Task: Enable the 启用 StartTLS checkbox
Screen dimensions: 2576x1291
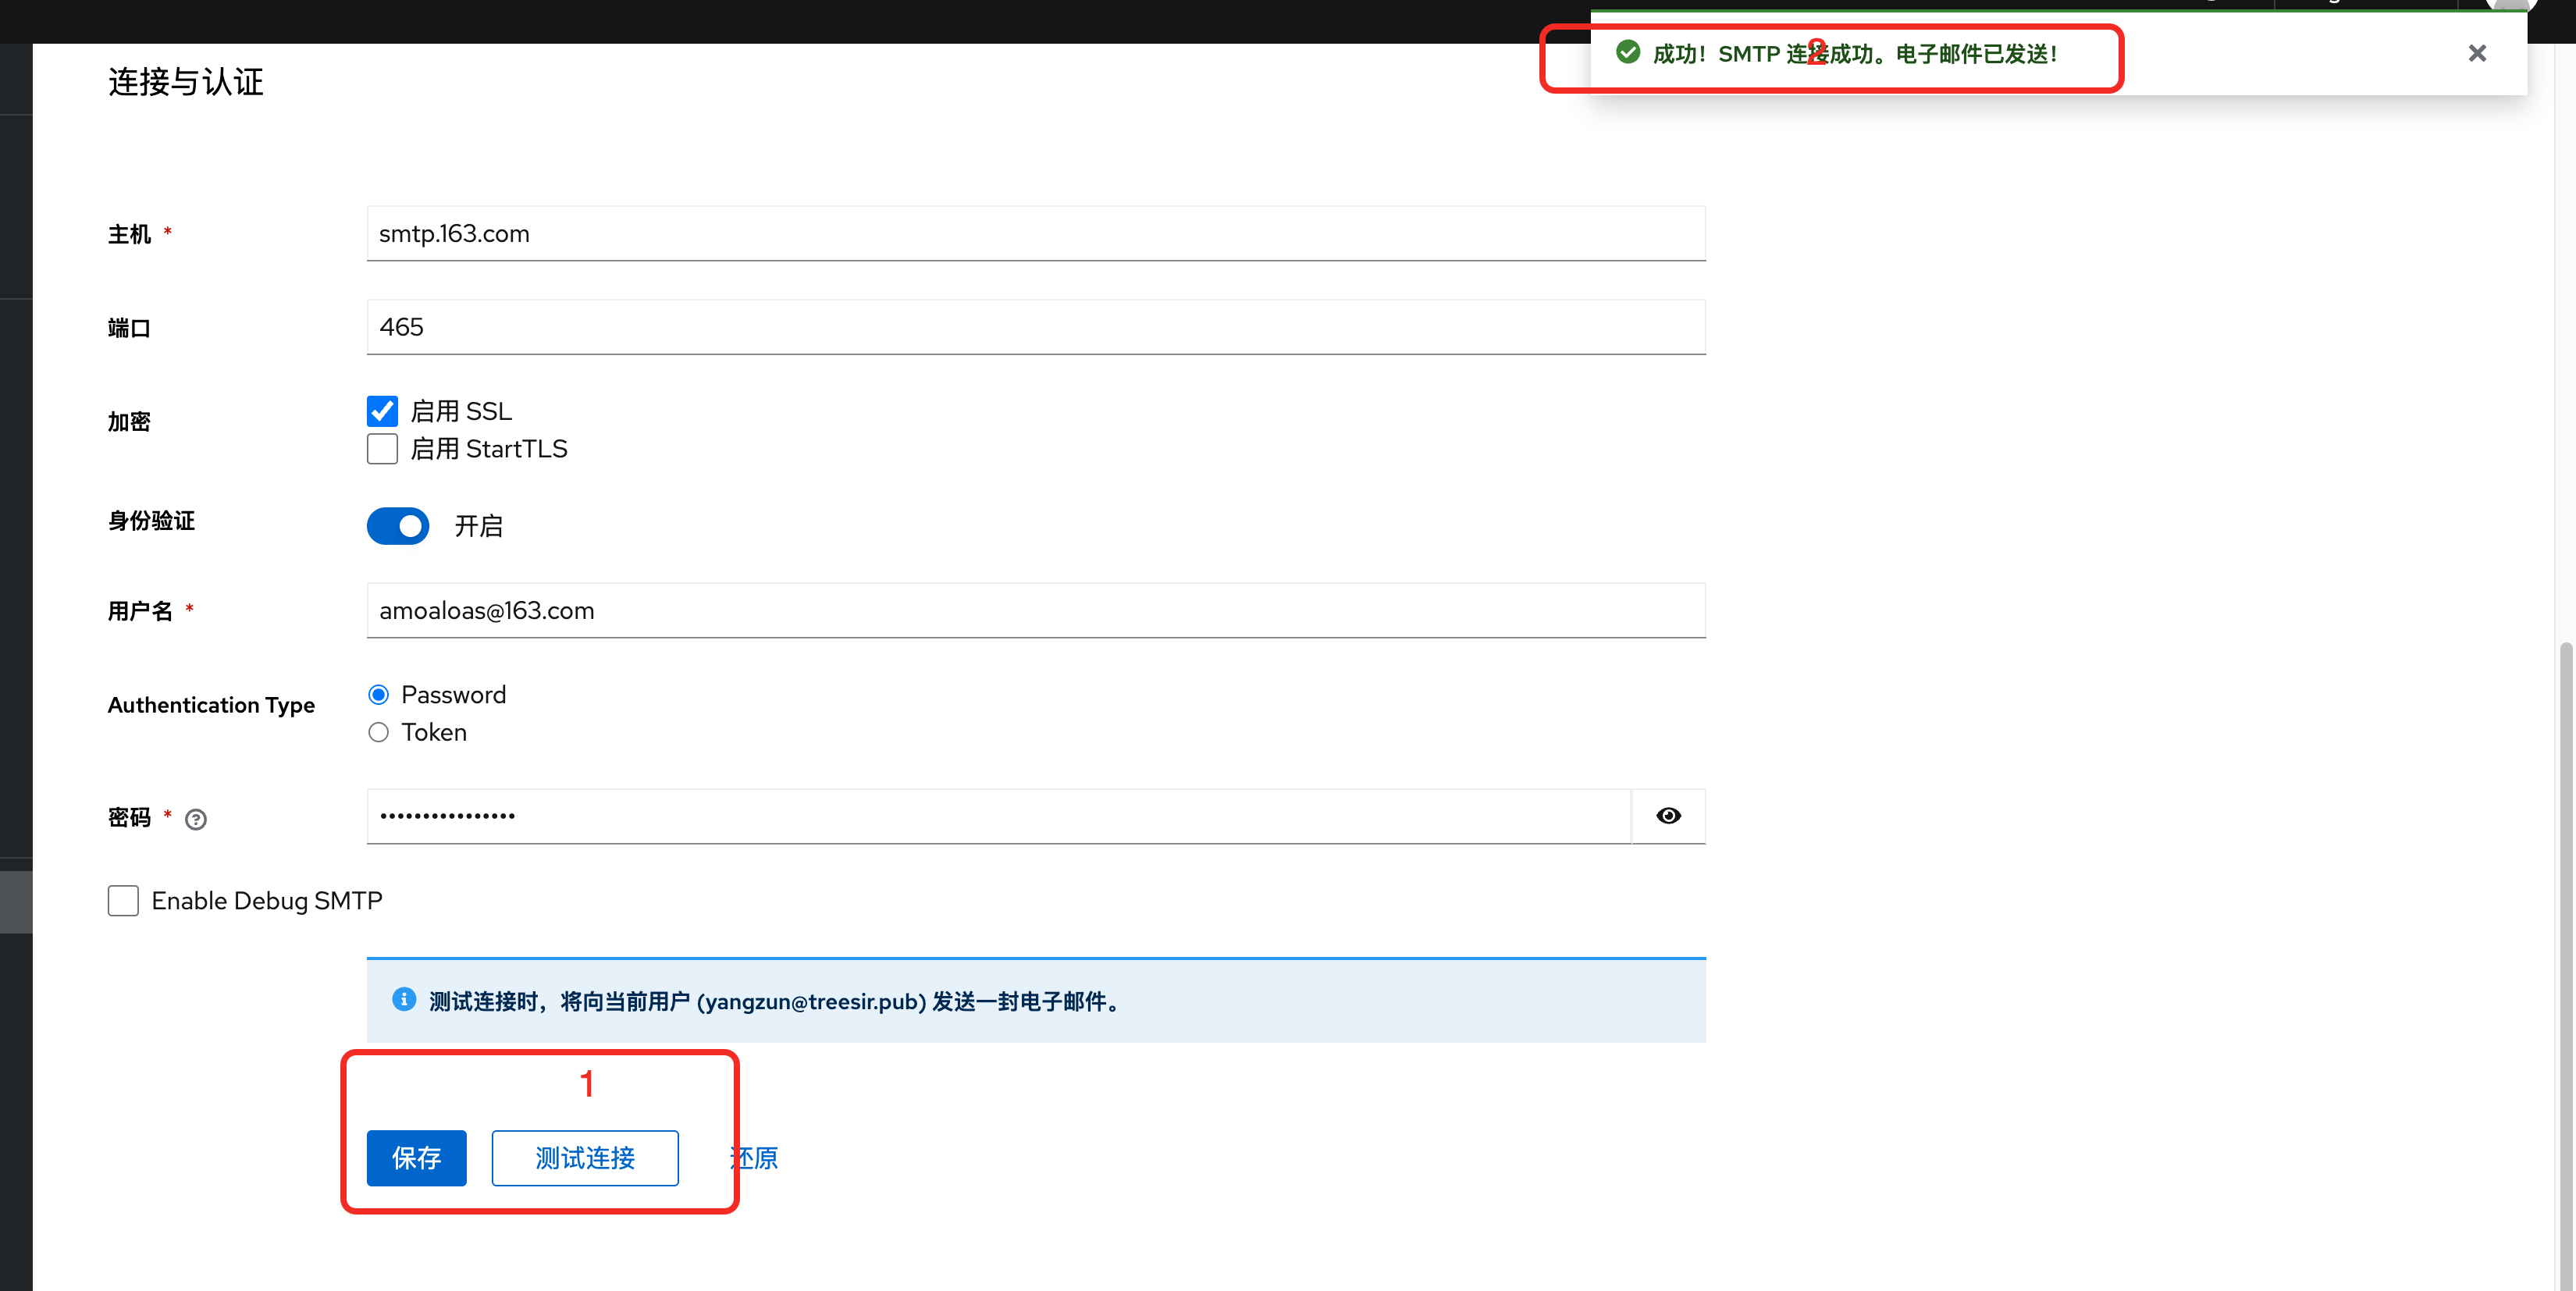Action: tap(382, 449)
